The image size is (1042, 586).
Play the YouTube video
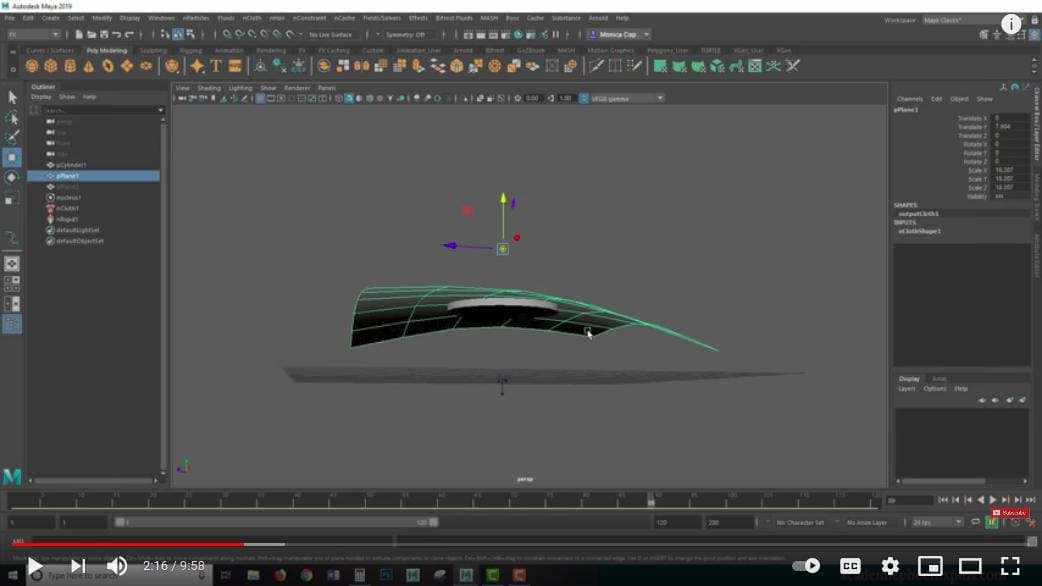[x=35, y=566]
